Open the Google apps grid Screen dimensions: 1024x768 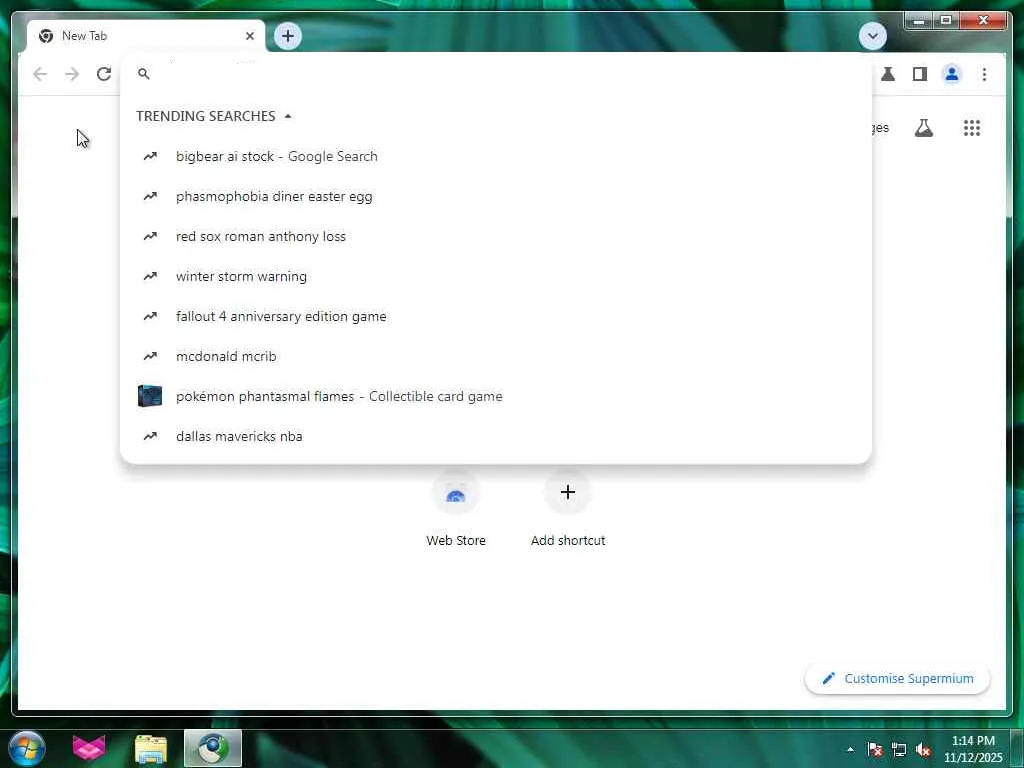(972, 128)
